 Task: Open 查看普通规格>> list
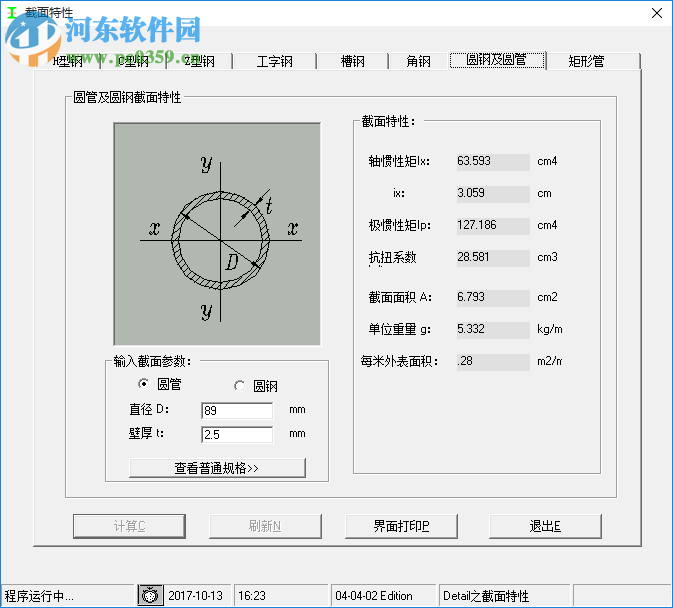(217, 468)
